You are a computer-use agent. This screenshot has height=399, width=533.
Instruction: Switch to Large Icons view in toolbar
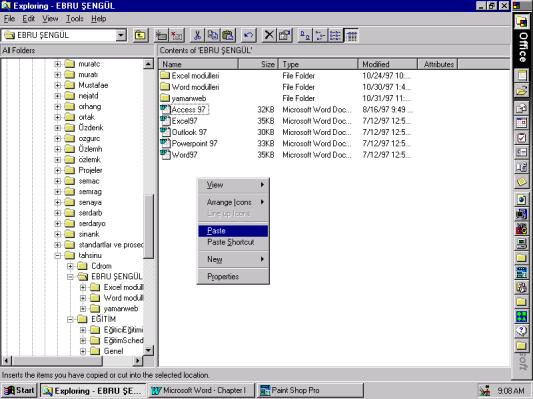305,35
